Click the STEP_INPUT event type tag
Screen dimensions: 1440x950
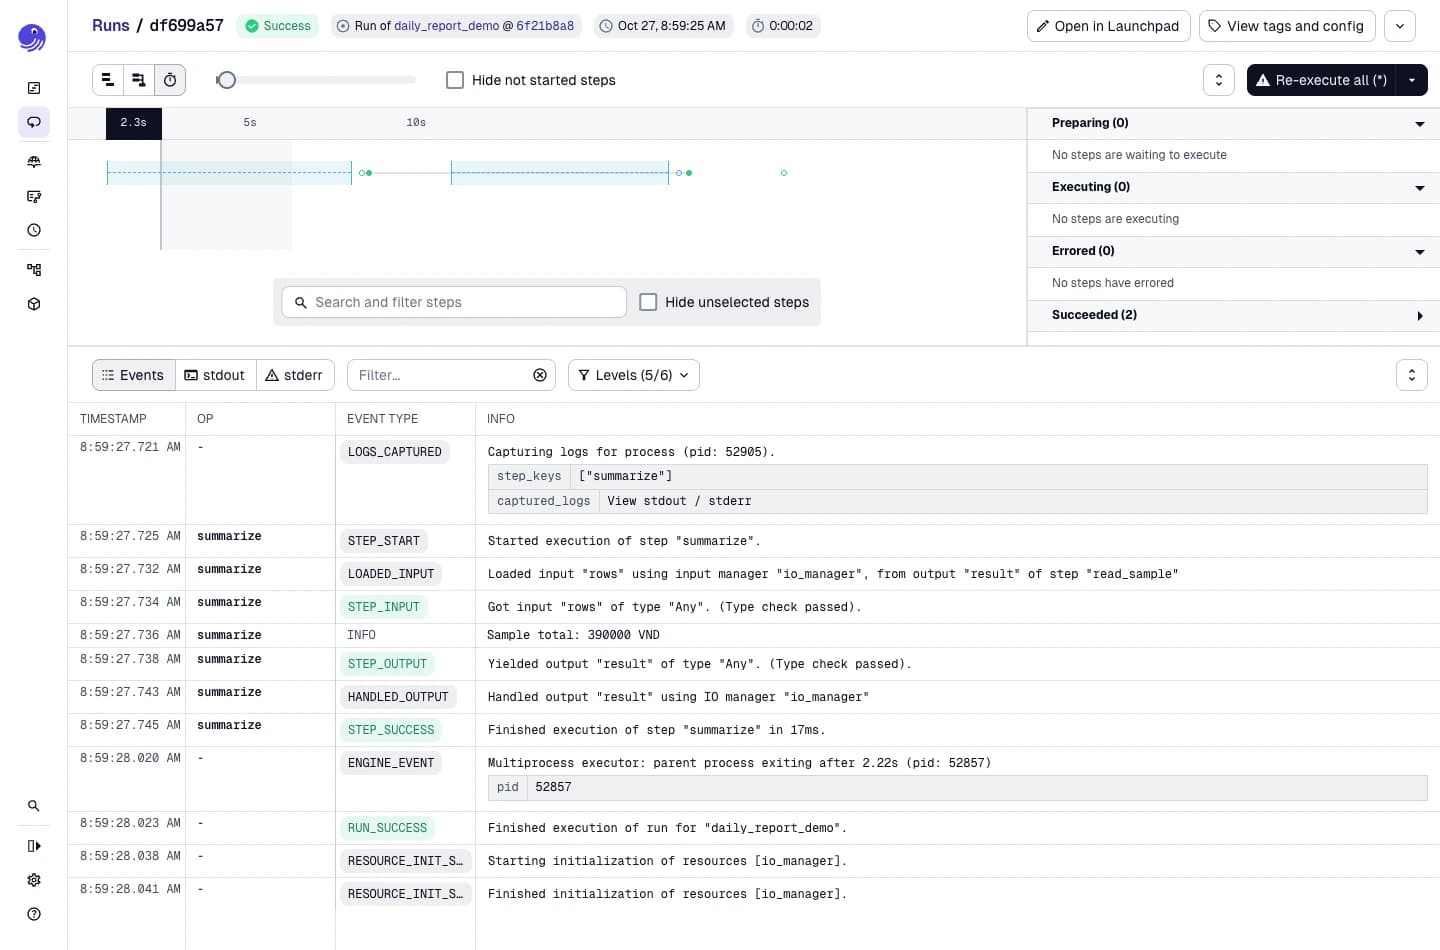click(384, 607)
